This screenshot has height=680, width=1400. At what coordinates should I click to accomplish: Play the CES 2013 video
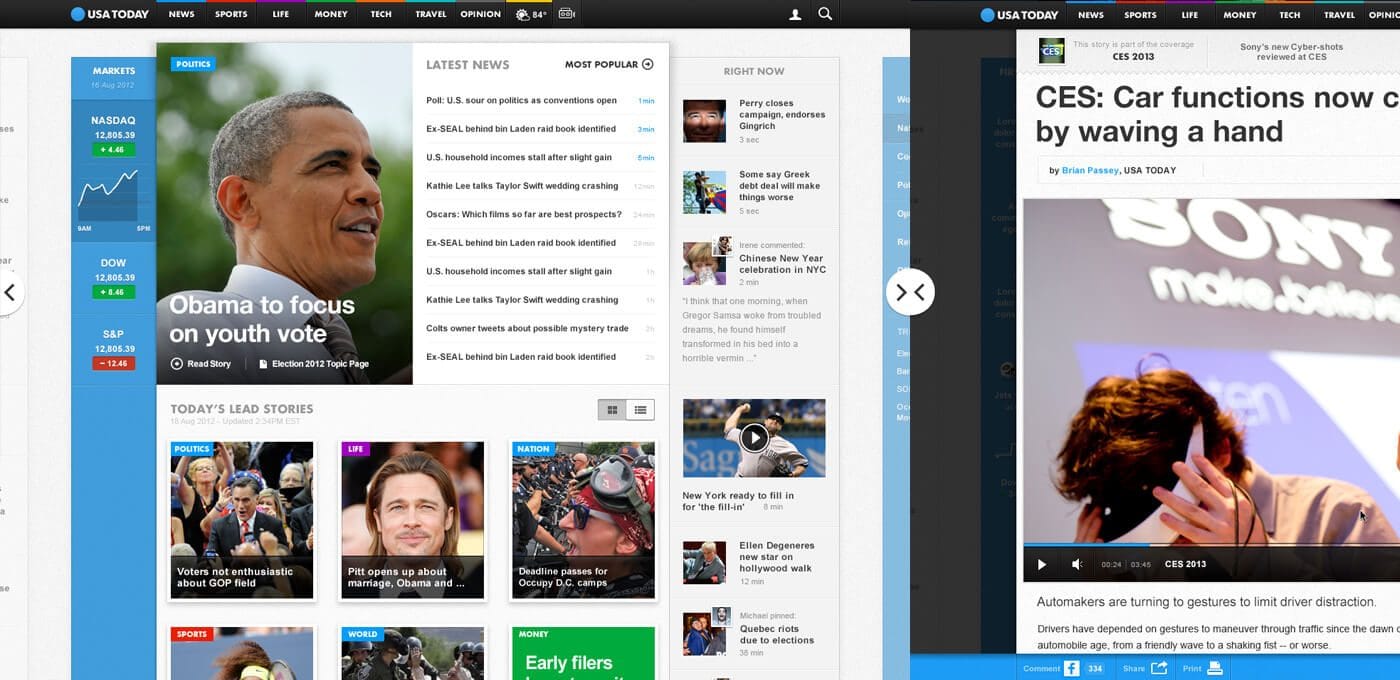pyautogui.click(x=1041, y=564)
